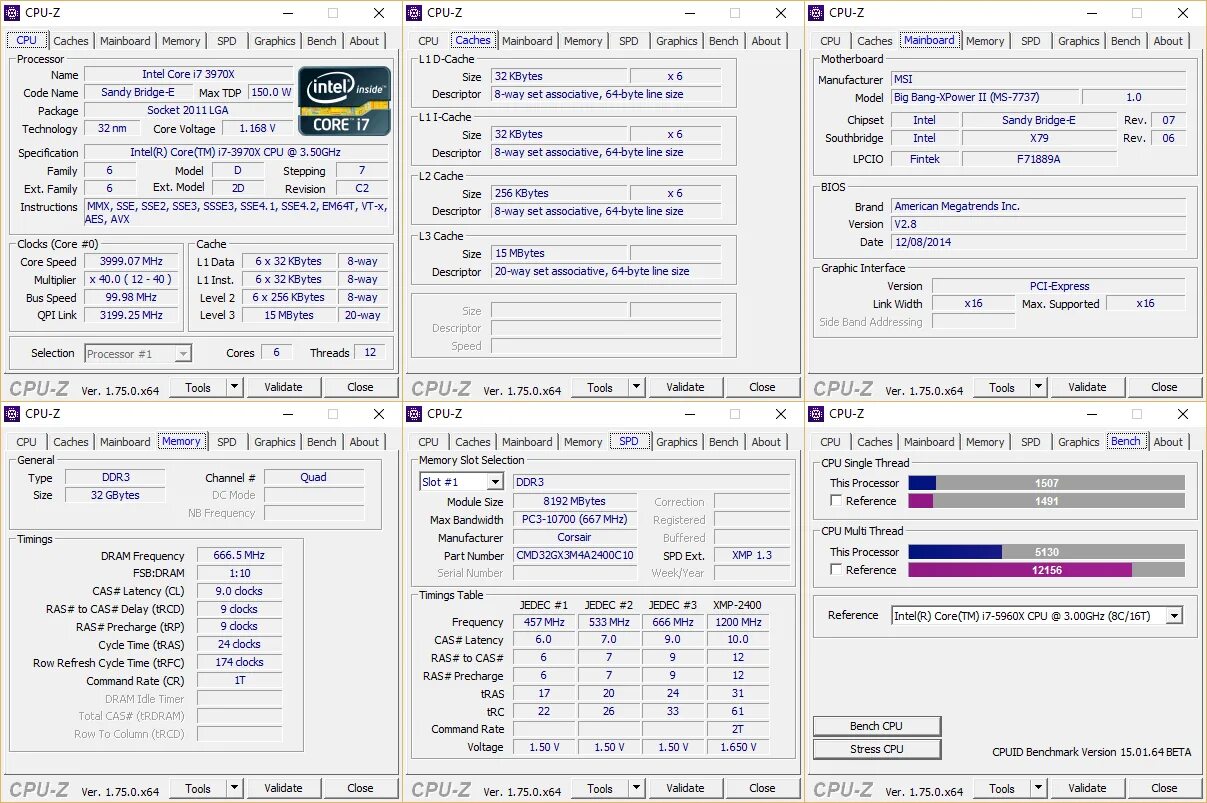Click the memory Size value 32 GBytes
The width and height of the screenshot is (1207, 803).
(115, 495)
